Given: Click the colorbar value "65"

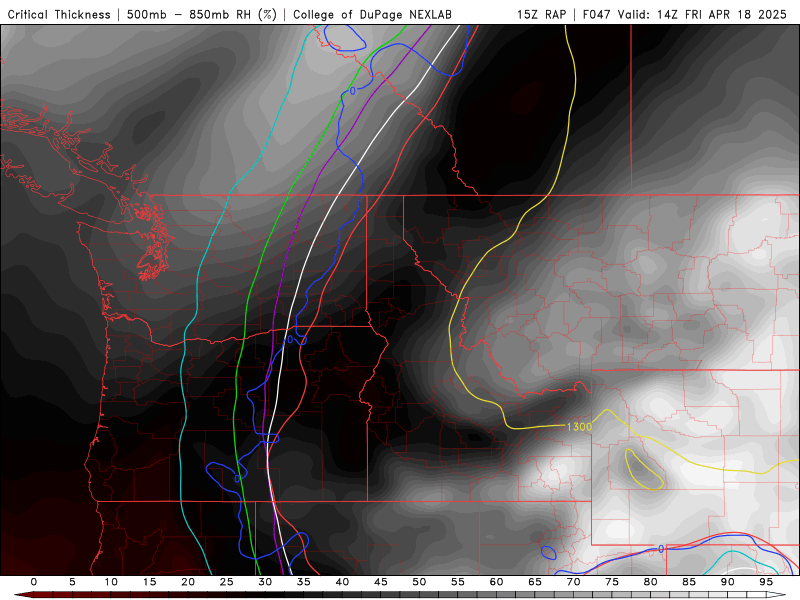Looking at the screenshot, I should click(x=535, y=582).
